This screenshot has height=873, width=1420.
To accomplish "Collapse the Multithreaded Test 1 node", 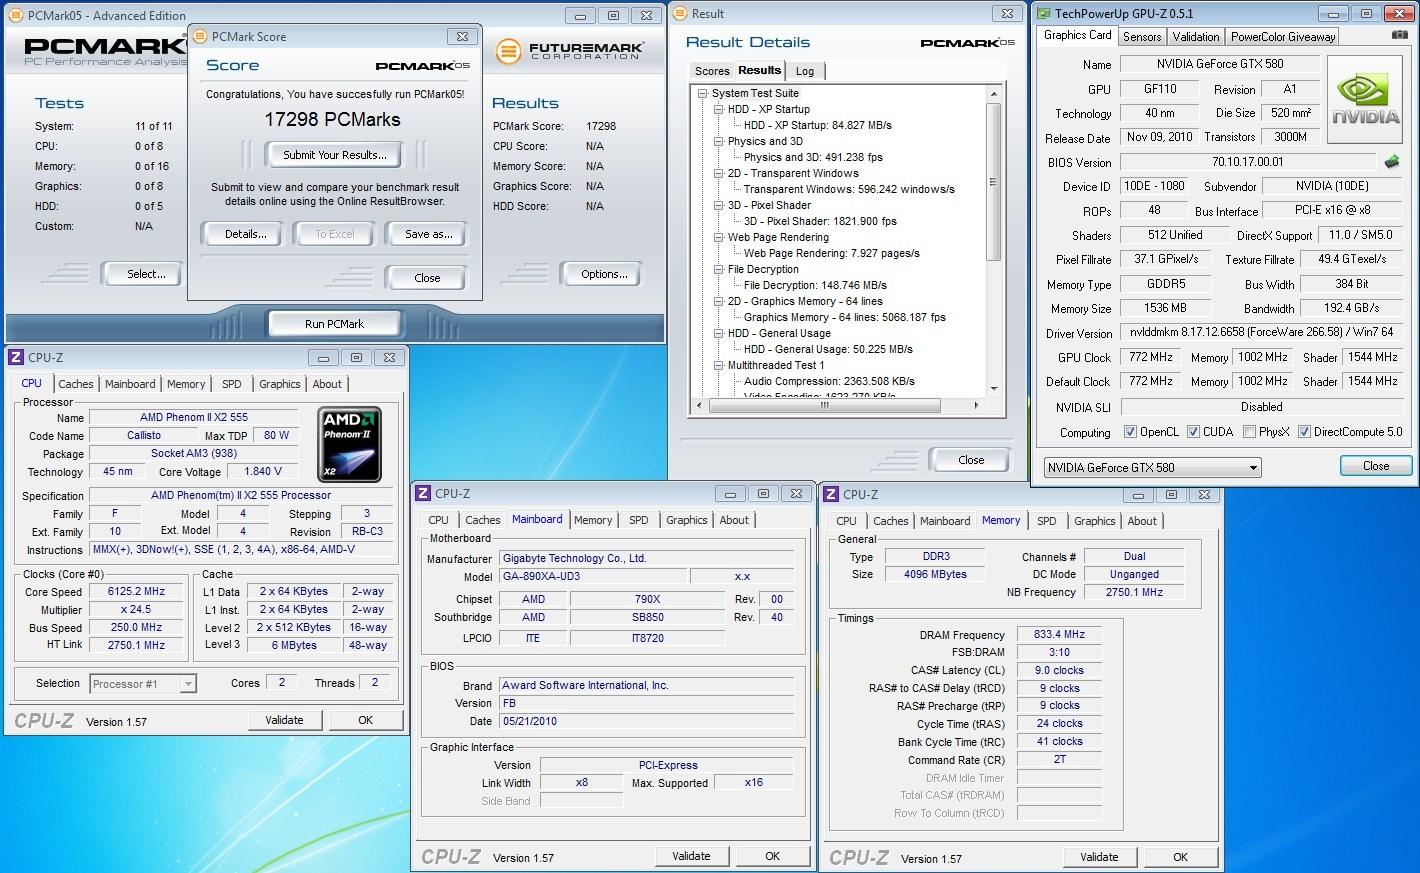I will (719, 365).
